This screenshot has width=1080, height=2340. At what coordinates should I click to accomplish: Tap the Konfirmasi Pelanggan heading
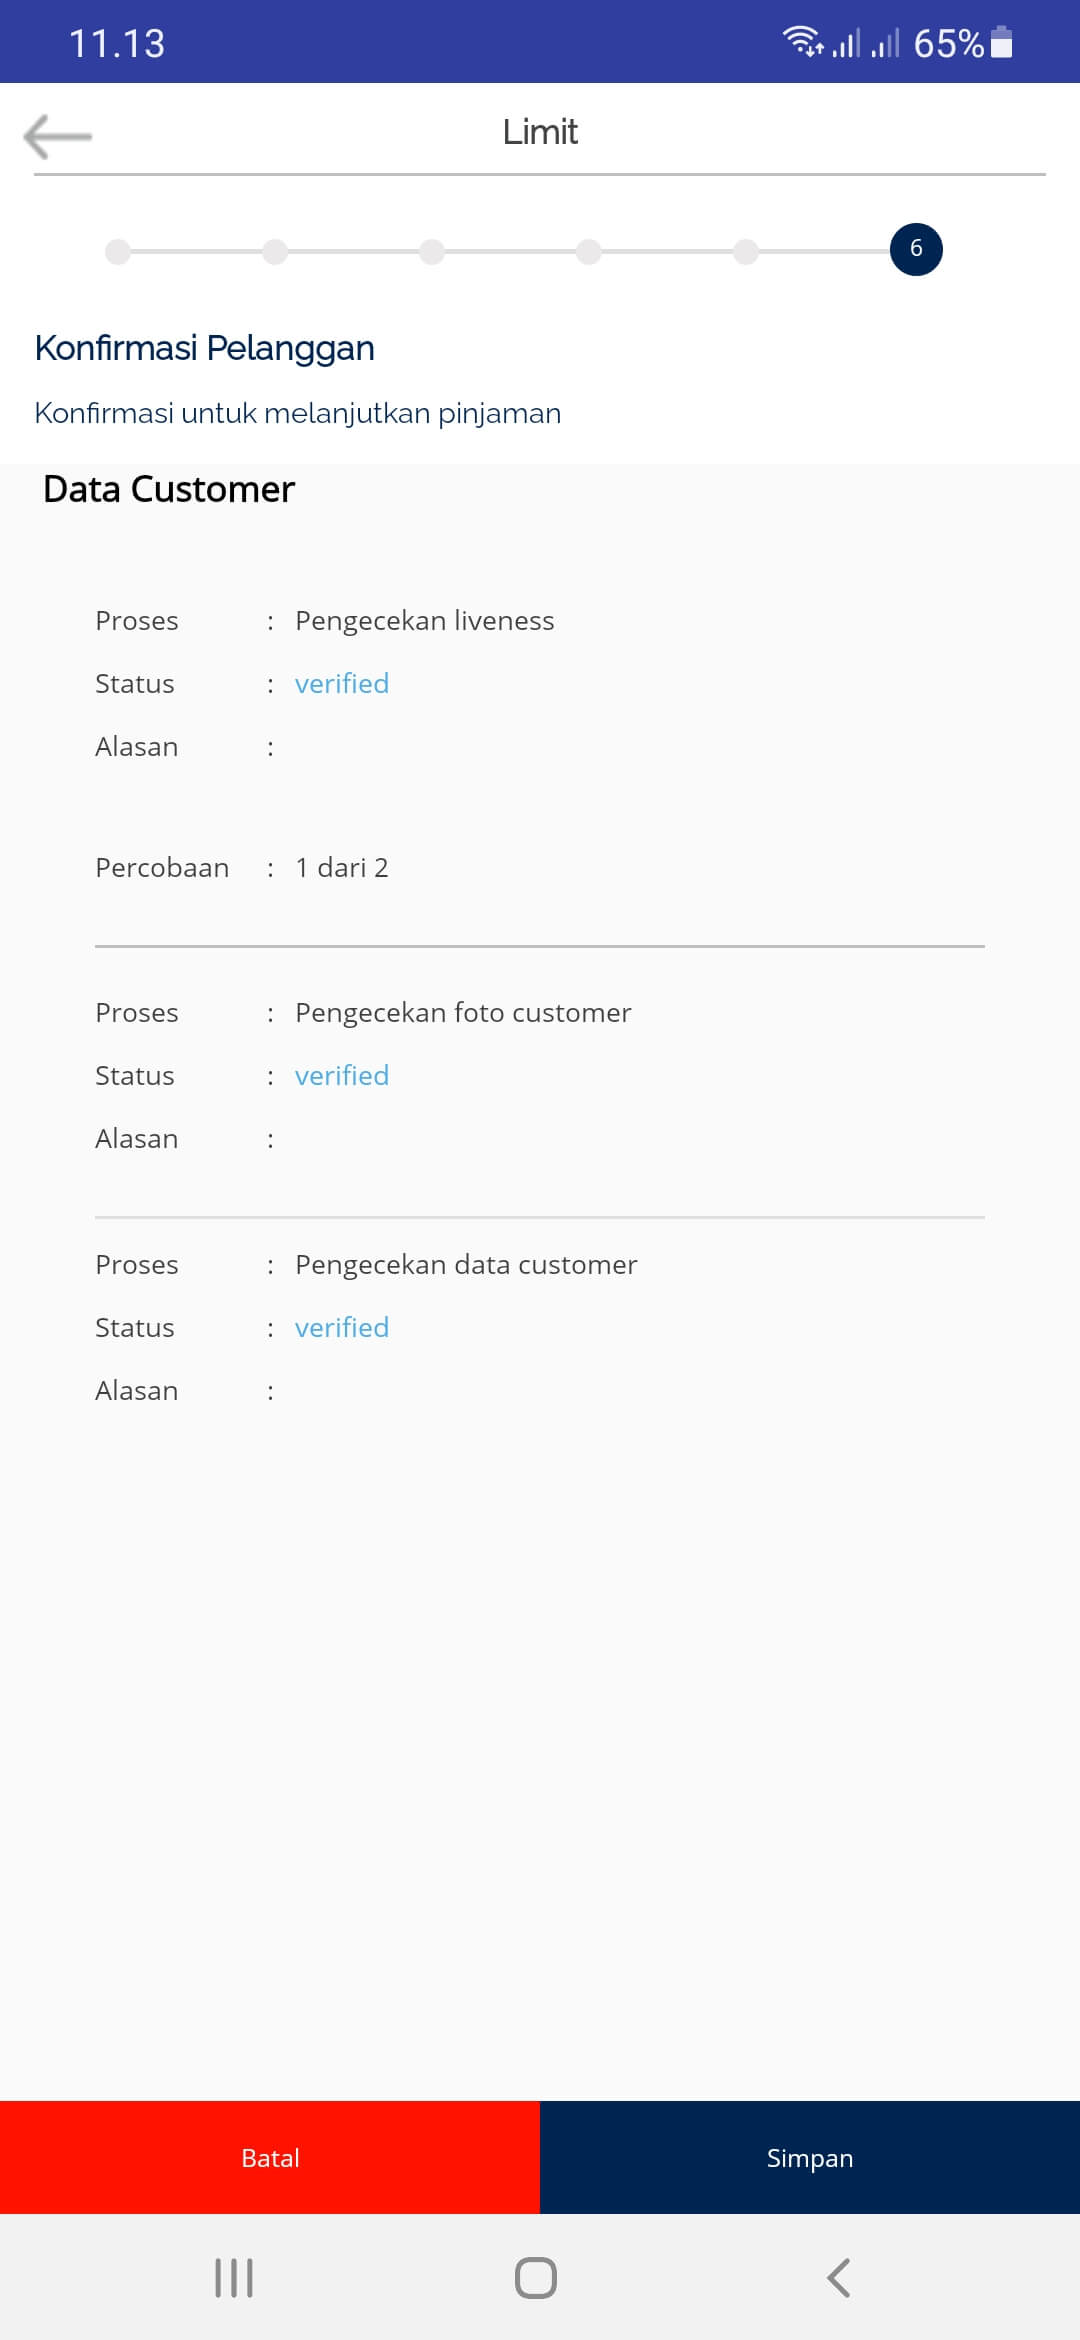pyautogui.click(x=205, y=348)
